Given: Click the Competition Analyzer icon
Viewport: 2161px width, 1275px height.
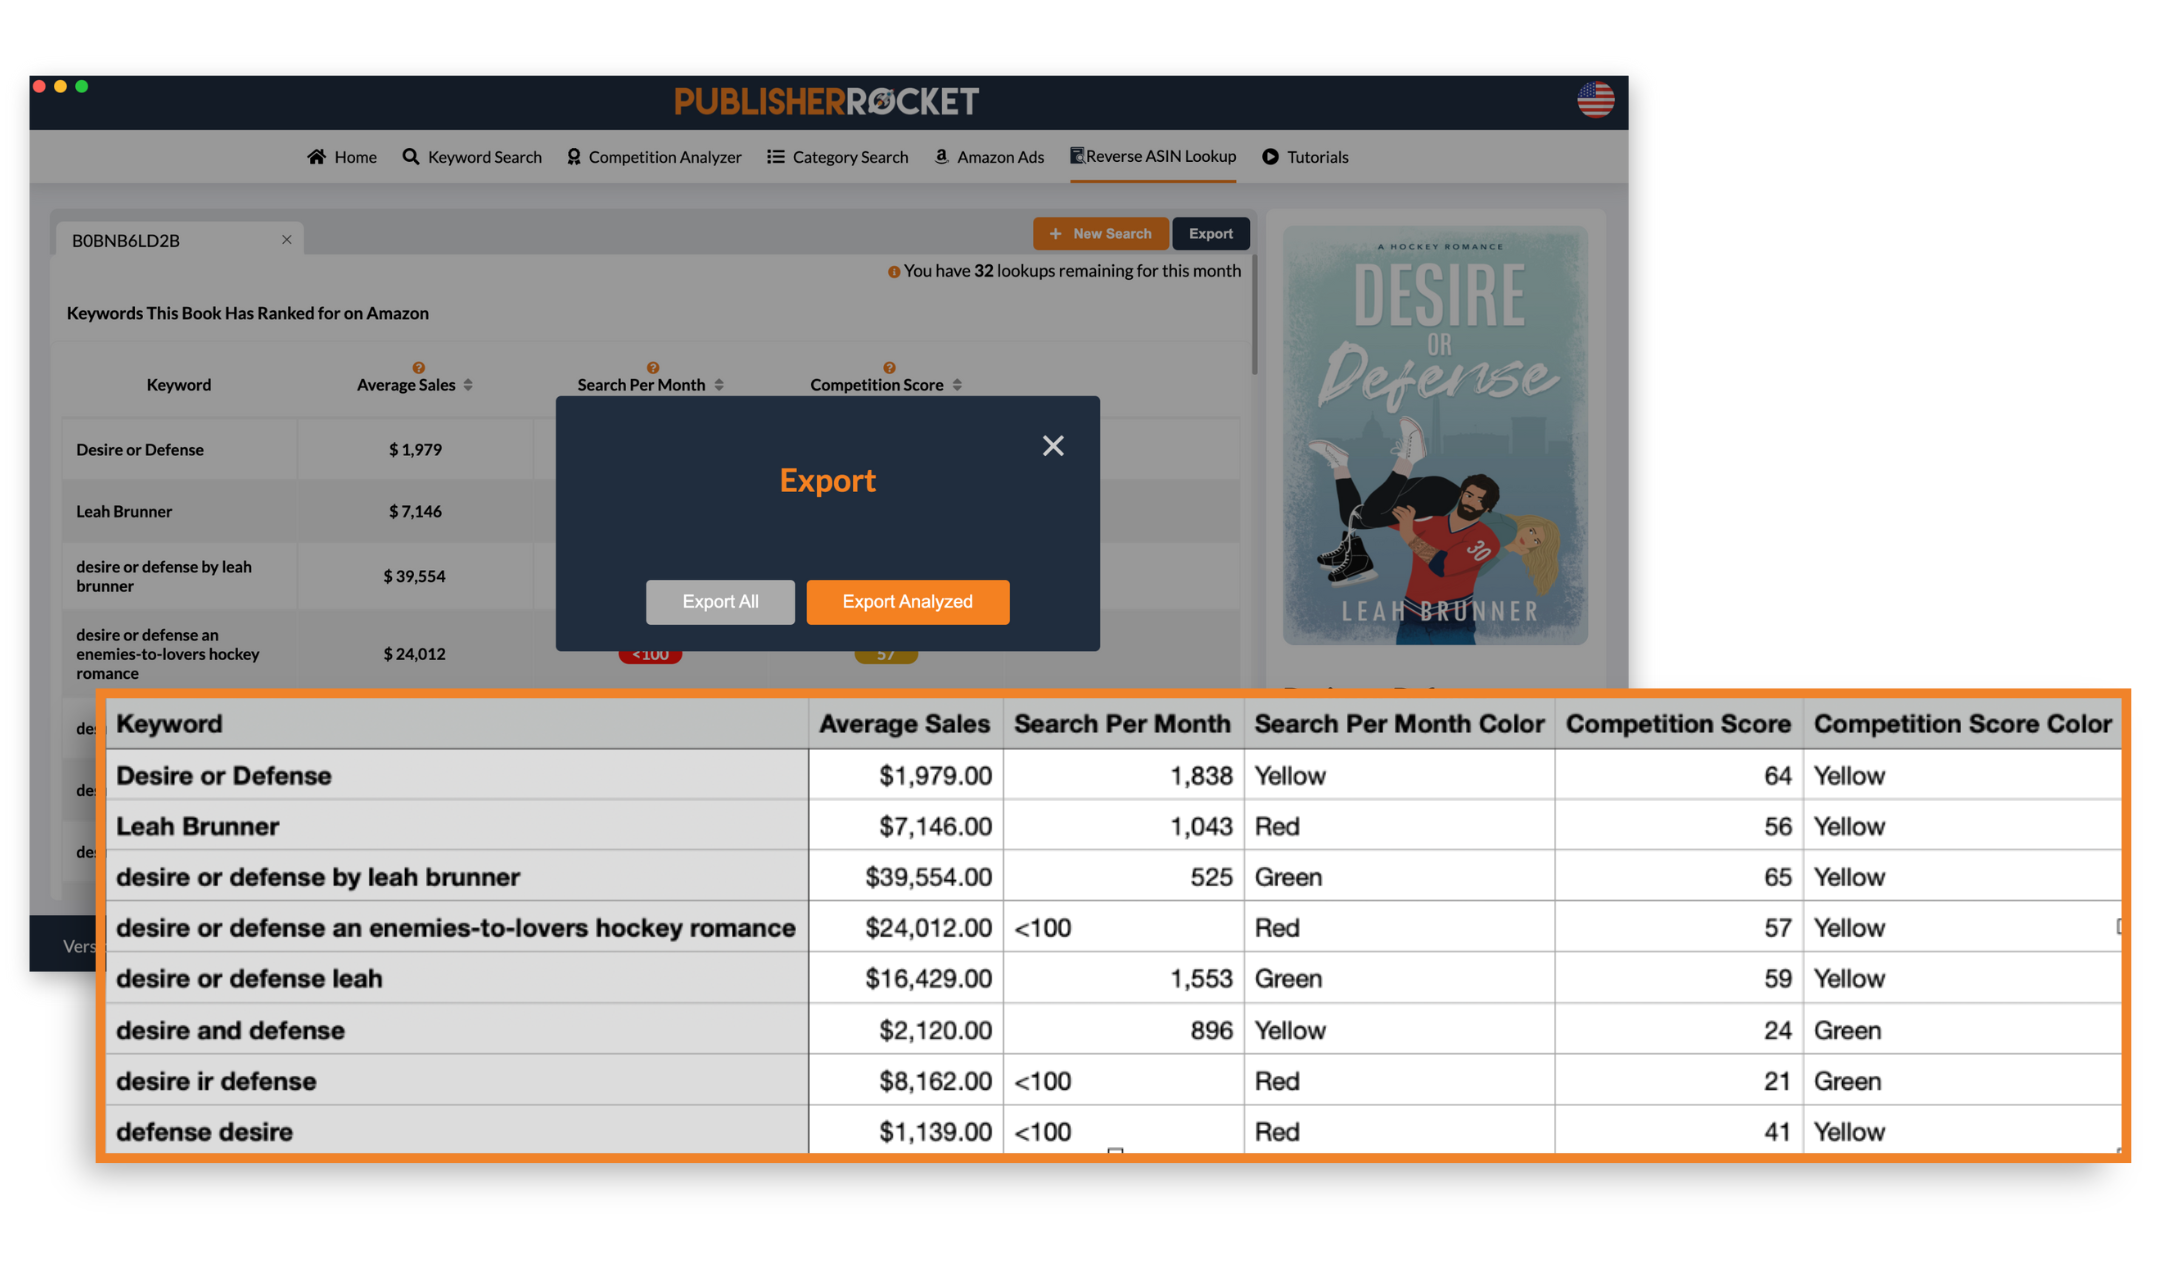Looking at the screenshot, I should click(x=574, y=157).
